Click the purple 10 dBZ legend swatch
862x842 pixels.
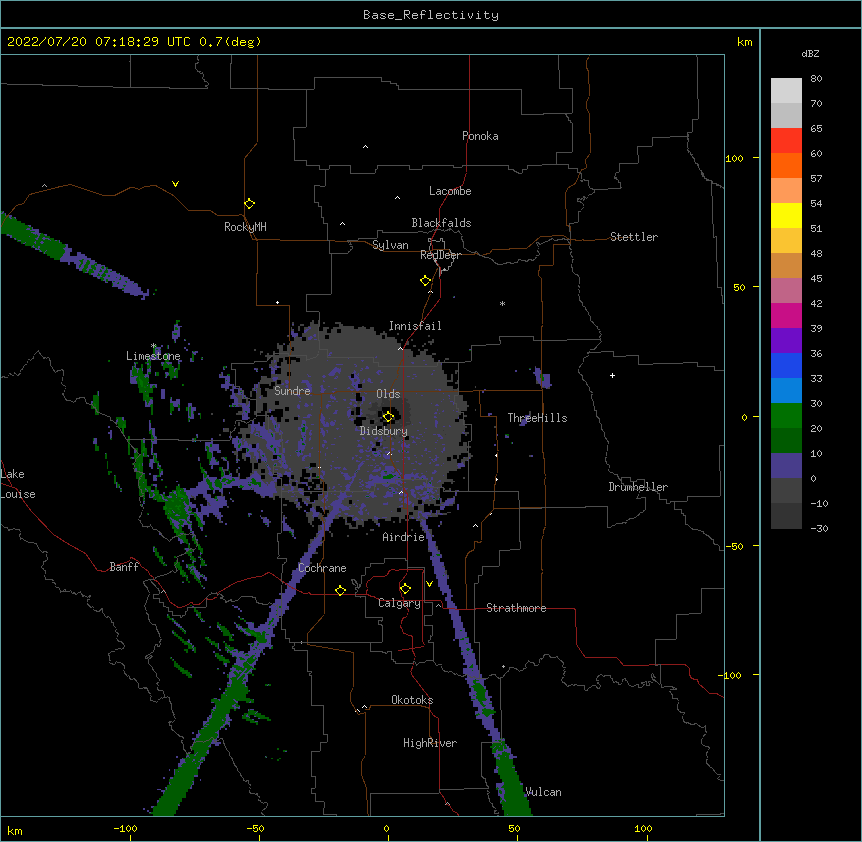click(786, 466)
